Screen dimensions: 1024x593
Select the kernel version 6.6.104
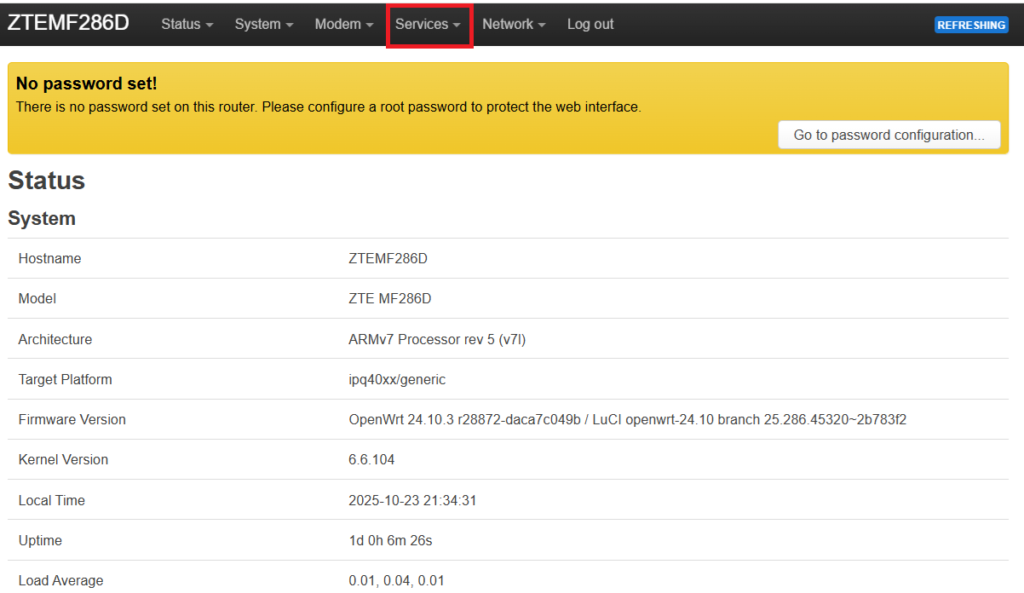click(369, 460)
